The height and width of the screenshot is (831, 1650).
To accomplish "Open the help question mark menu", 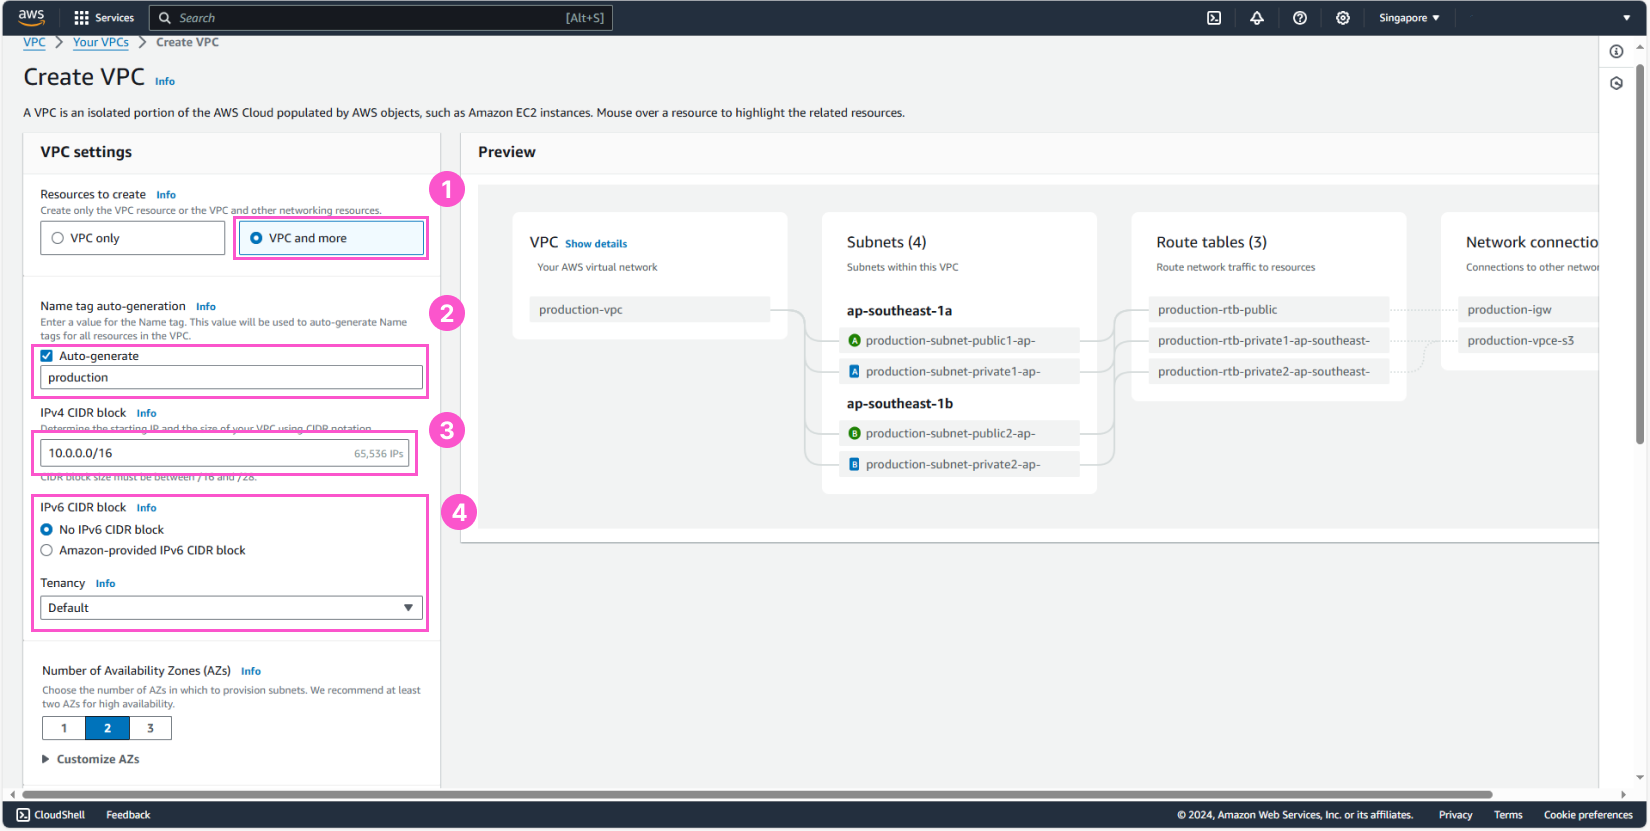I will pyautogui.click(x=1300, y=18).
